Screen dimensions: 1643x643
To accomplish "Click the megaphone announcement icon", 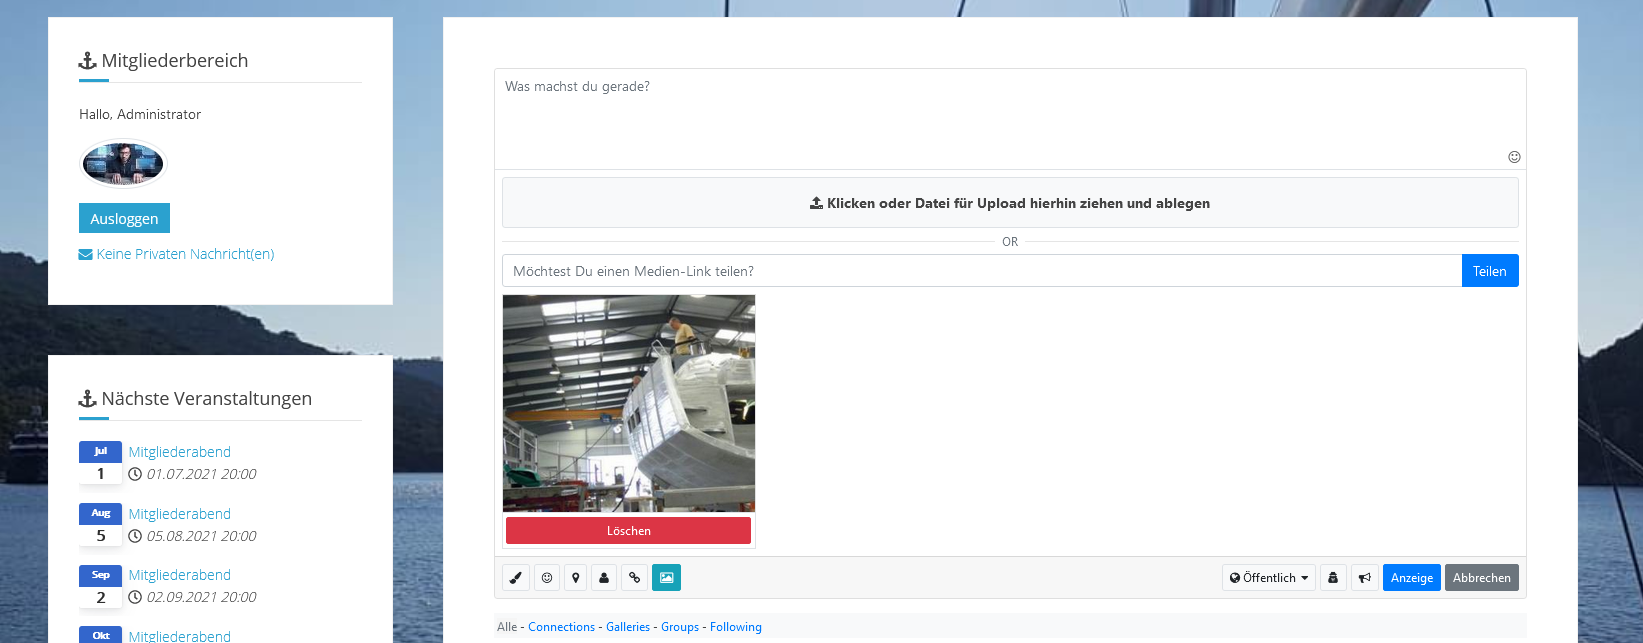I will pos(1365,578).
